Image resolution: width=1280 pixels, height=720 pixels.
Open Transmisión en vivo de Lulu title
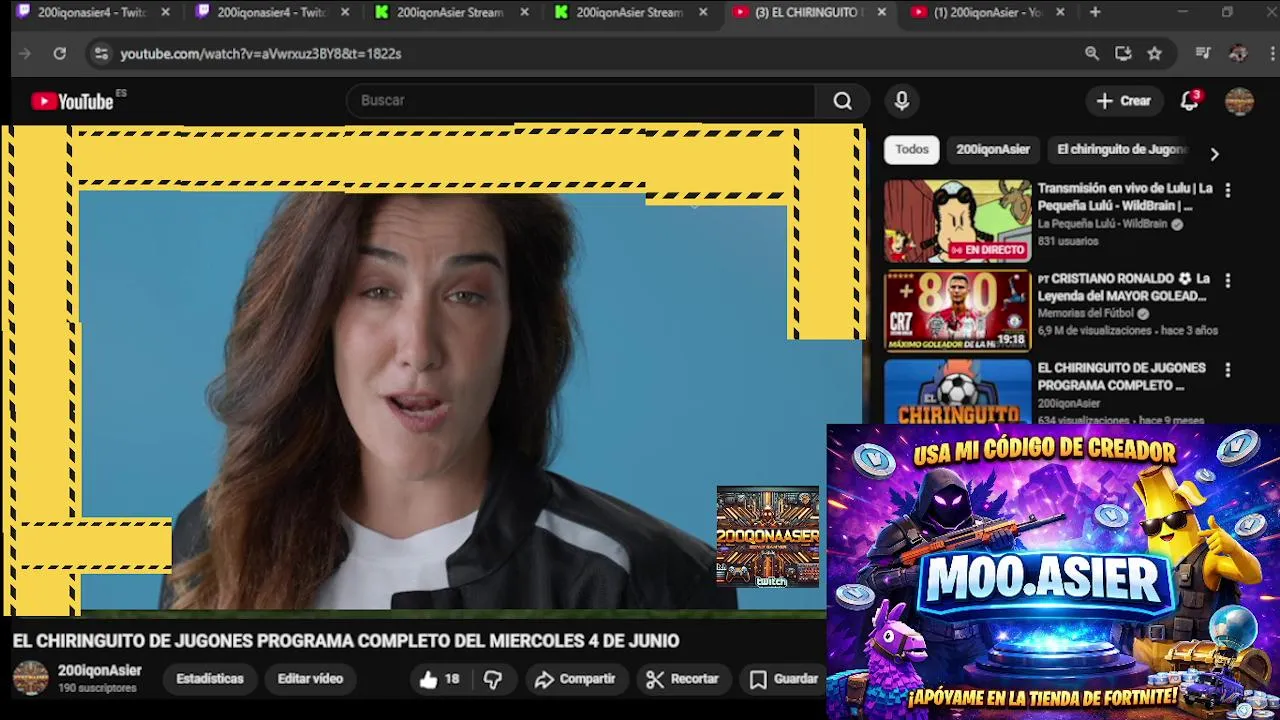tap(1125, 197)
